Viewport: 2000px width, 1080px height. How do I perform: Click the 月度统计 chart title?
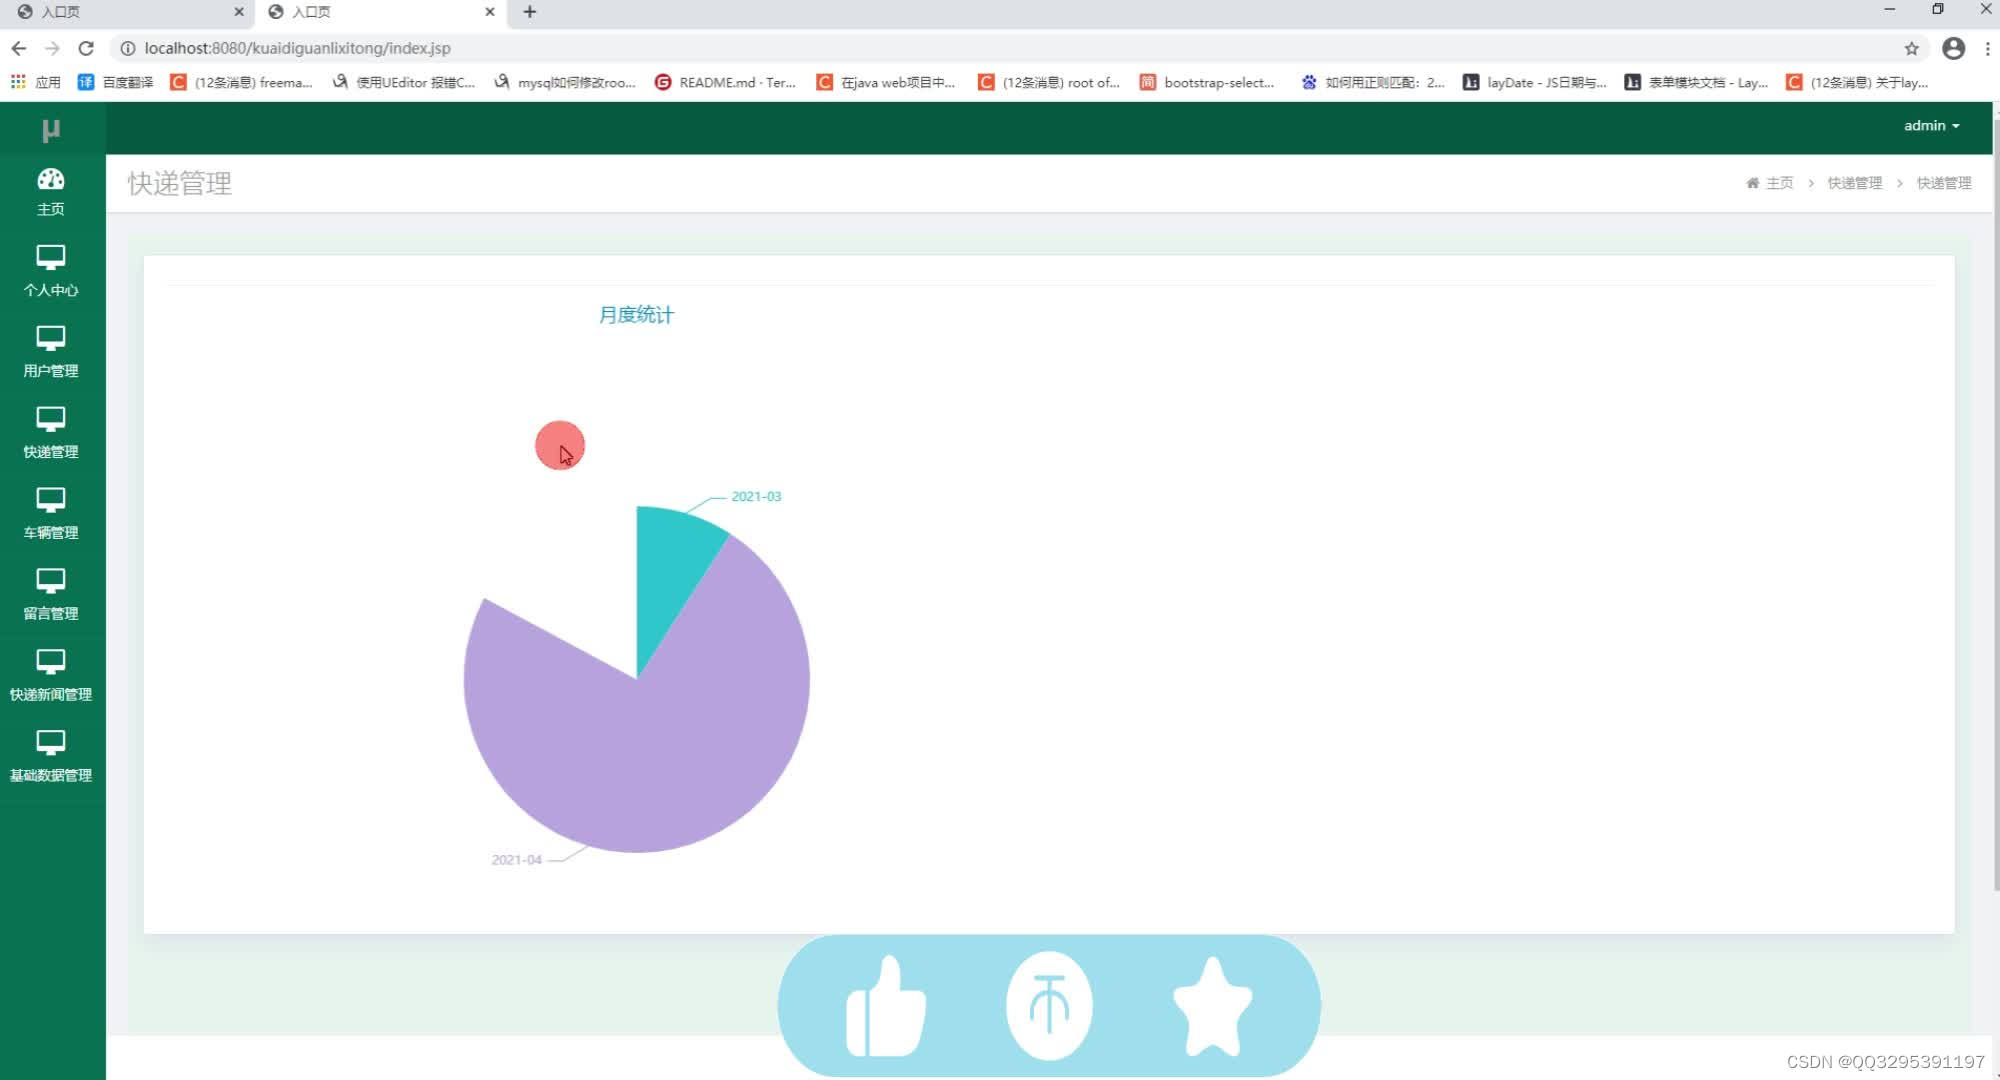[636, 315]
